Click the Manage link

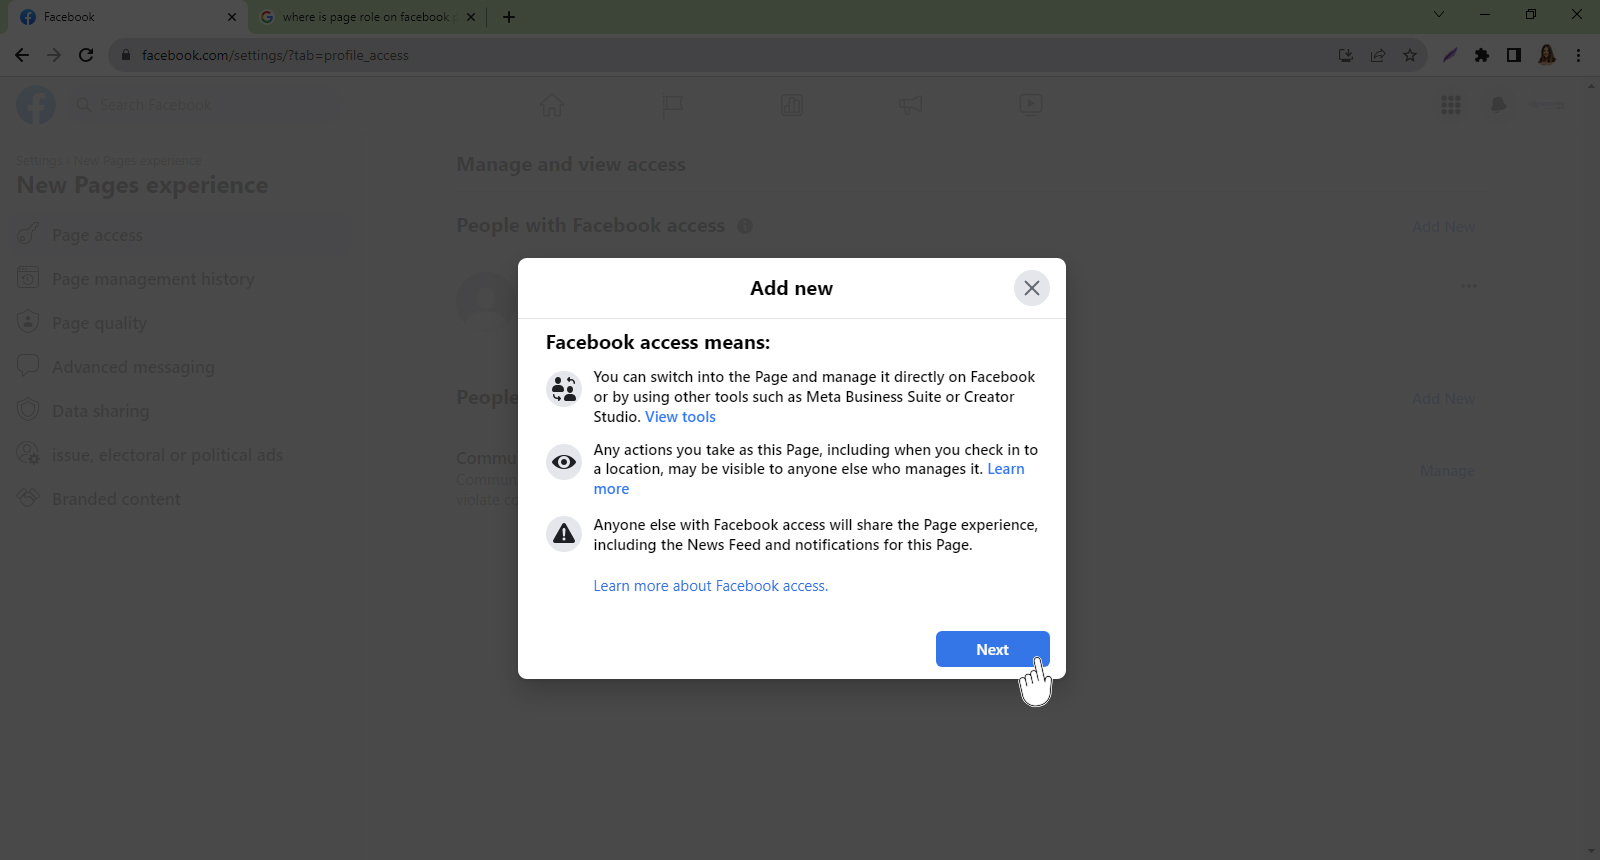coord(1447,471)
